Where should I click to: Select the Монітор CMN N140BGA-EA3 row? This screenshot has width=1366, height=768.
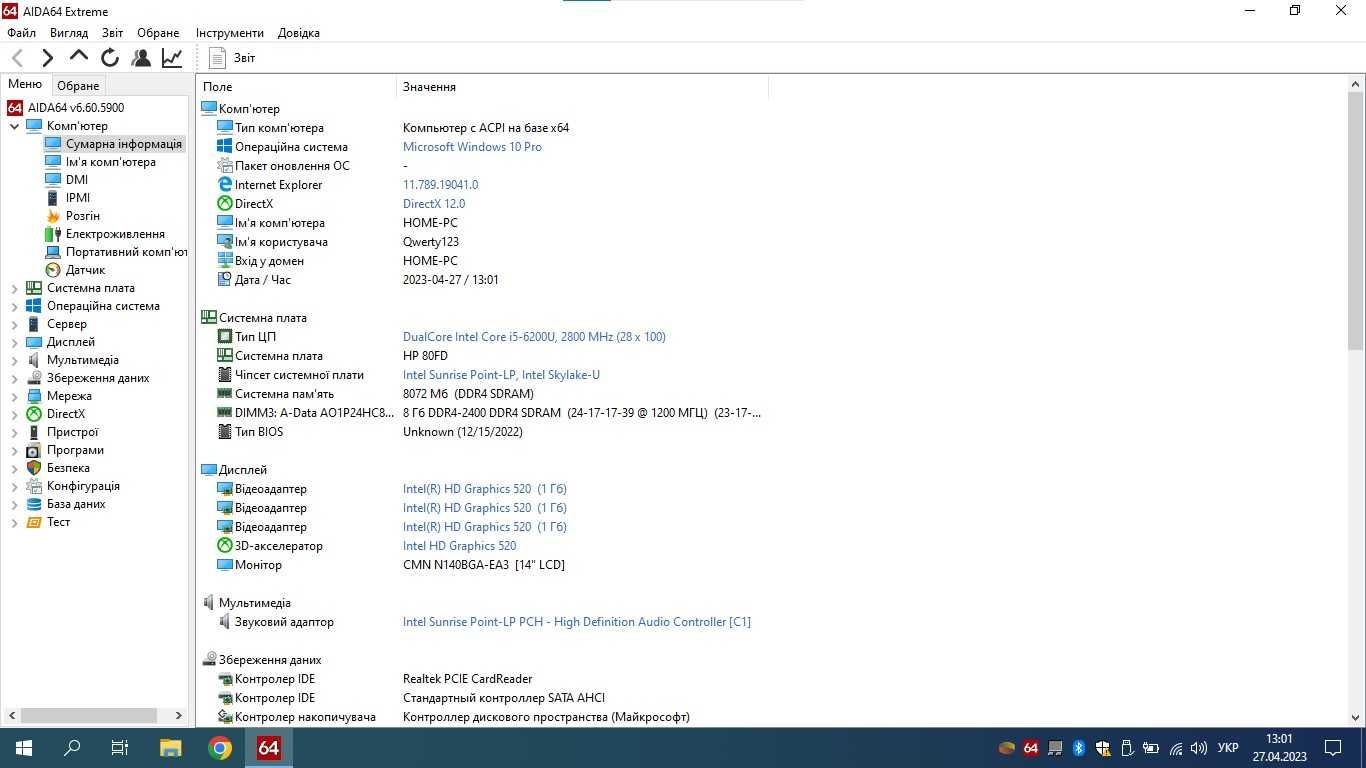point(483,565)
